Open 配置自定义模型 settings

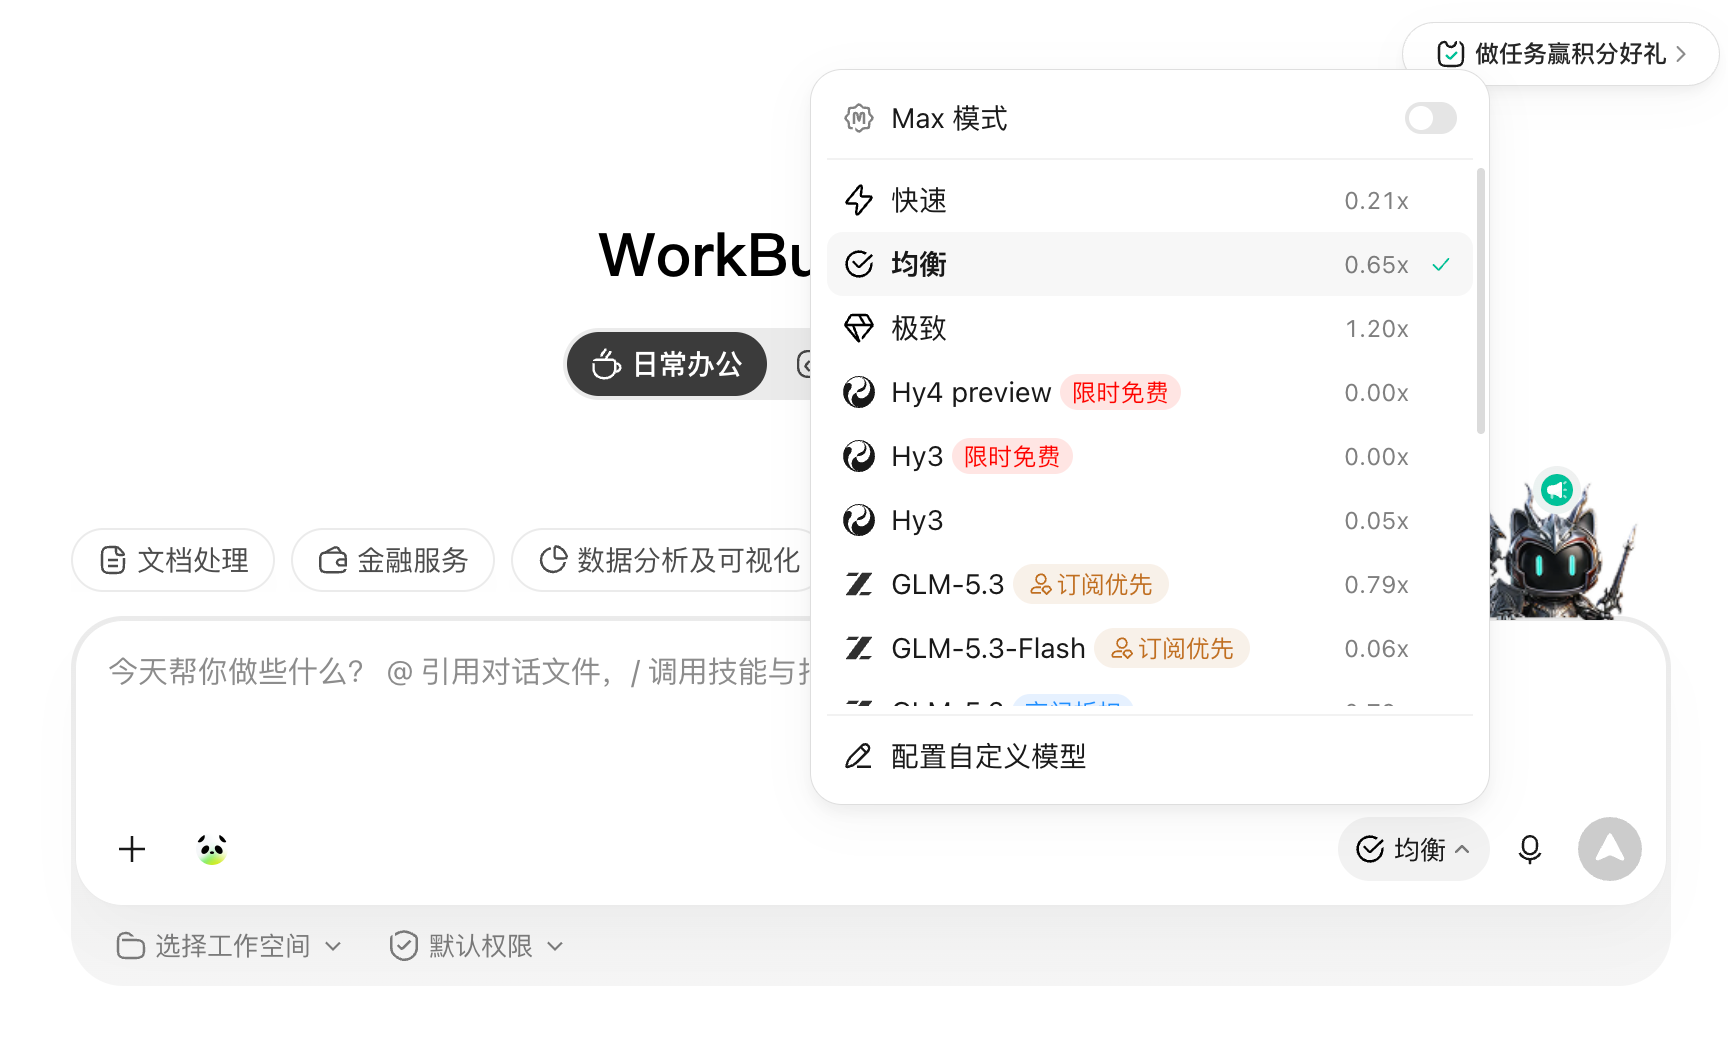1149,756
